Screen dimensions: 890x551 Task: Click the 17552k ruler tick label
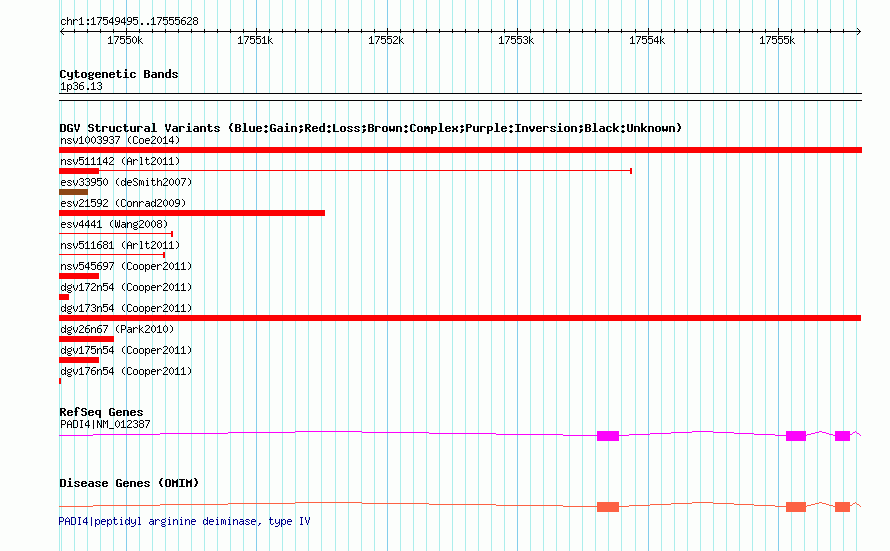[x=386, y=40]
